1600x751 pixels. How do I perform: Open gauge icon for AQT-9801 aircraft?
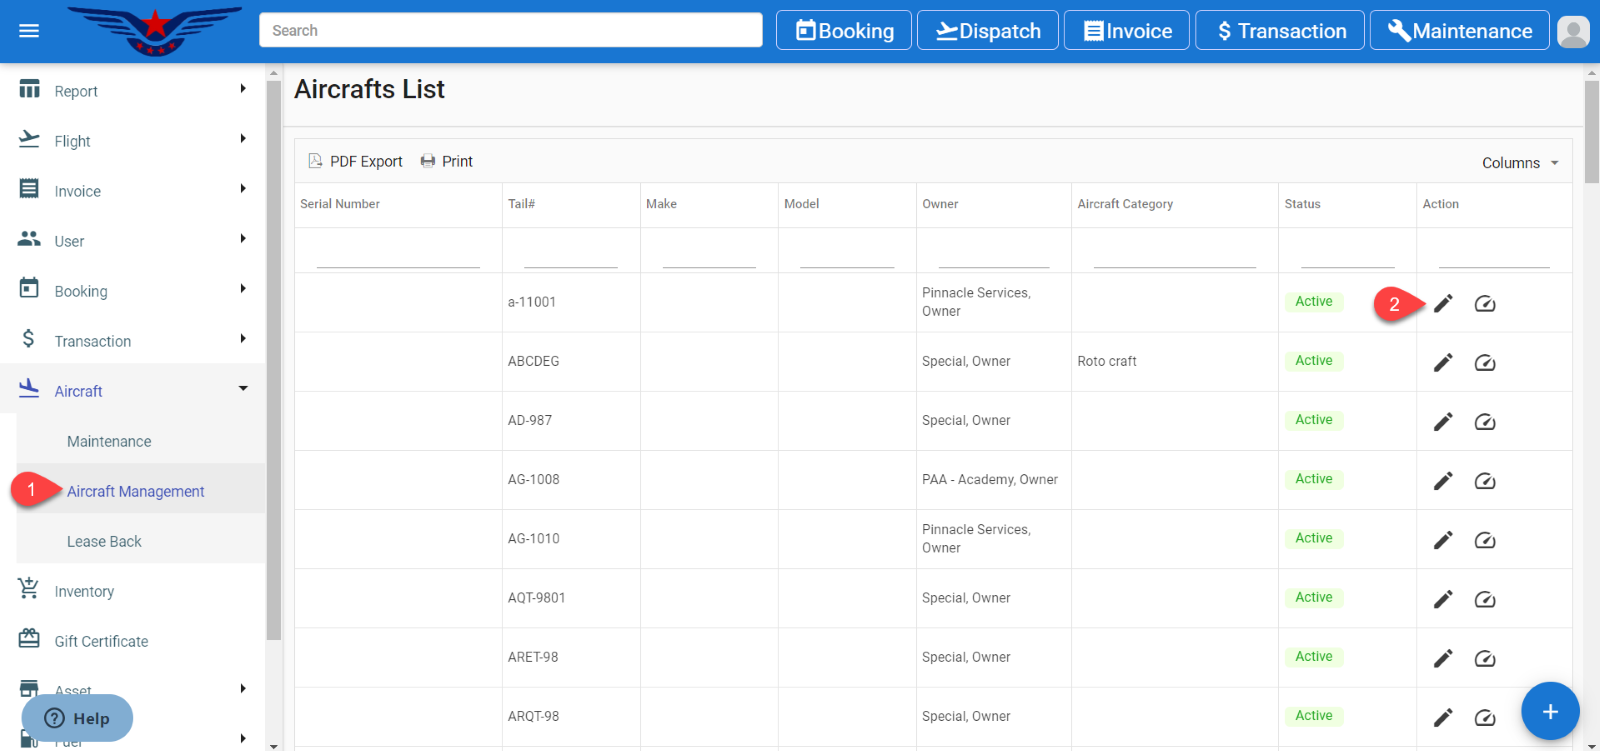click(x=1484, y=599)
